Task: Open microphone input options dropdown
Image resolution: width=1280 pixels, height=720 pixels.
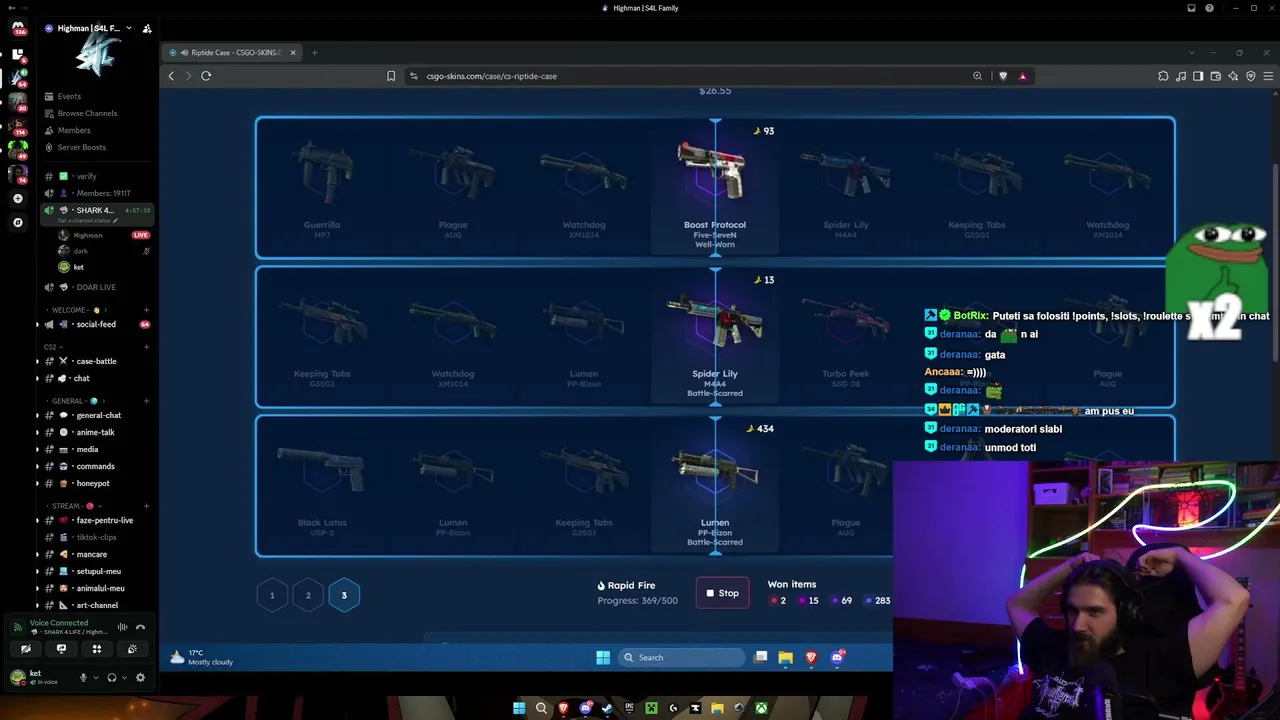Action: (96, 677)
